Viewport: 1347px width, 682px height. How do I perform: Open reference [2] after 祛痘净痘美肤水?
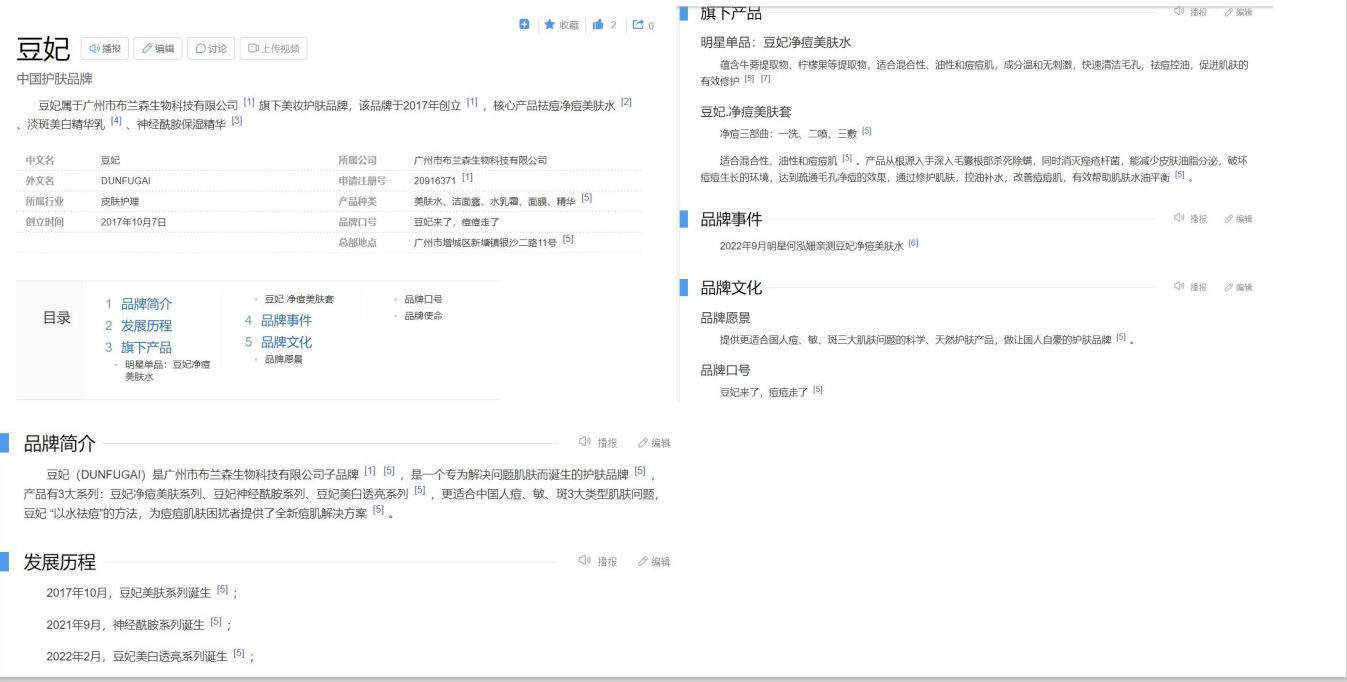coord(626,102)
